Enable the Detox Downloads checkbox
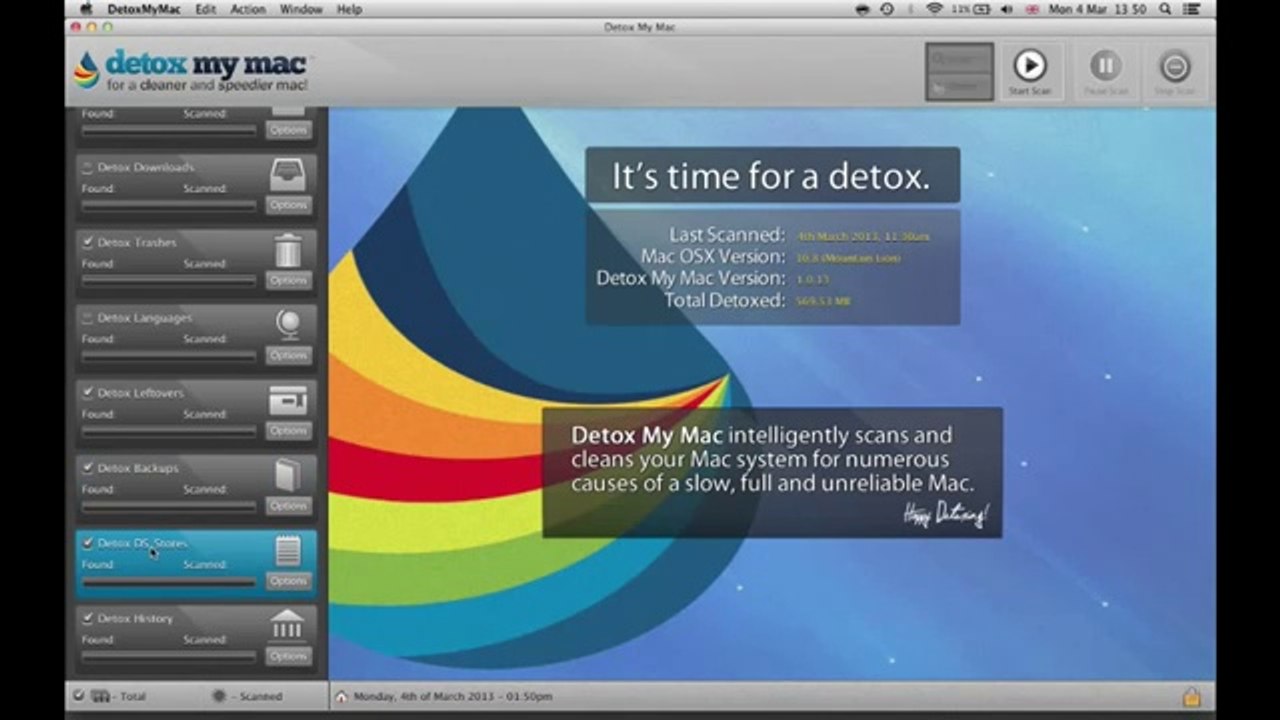The height and width of the screenshot is (720, 1280). 88,167
